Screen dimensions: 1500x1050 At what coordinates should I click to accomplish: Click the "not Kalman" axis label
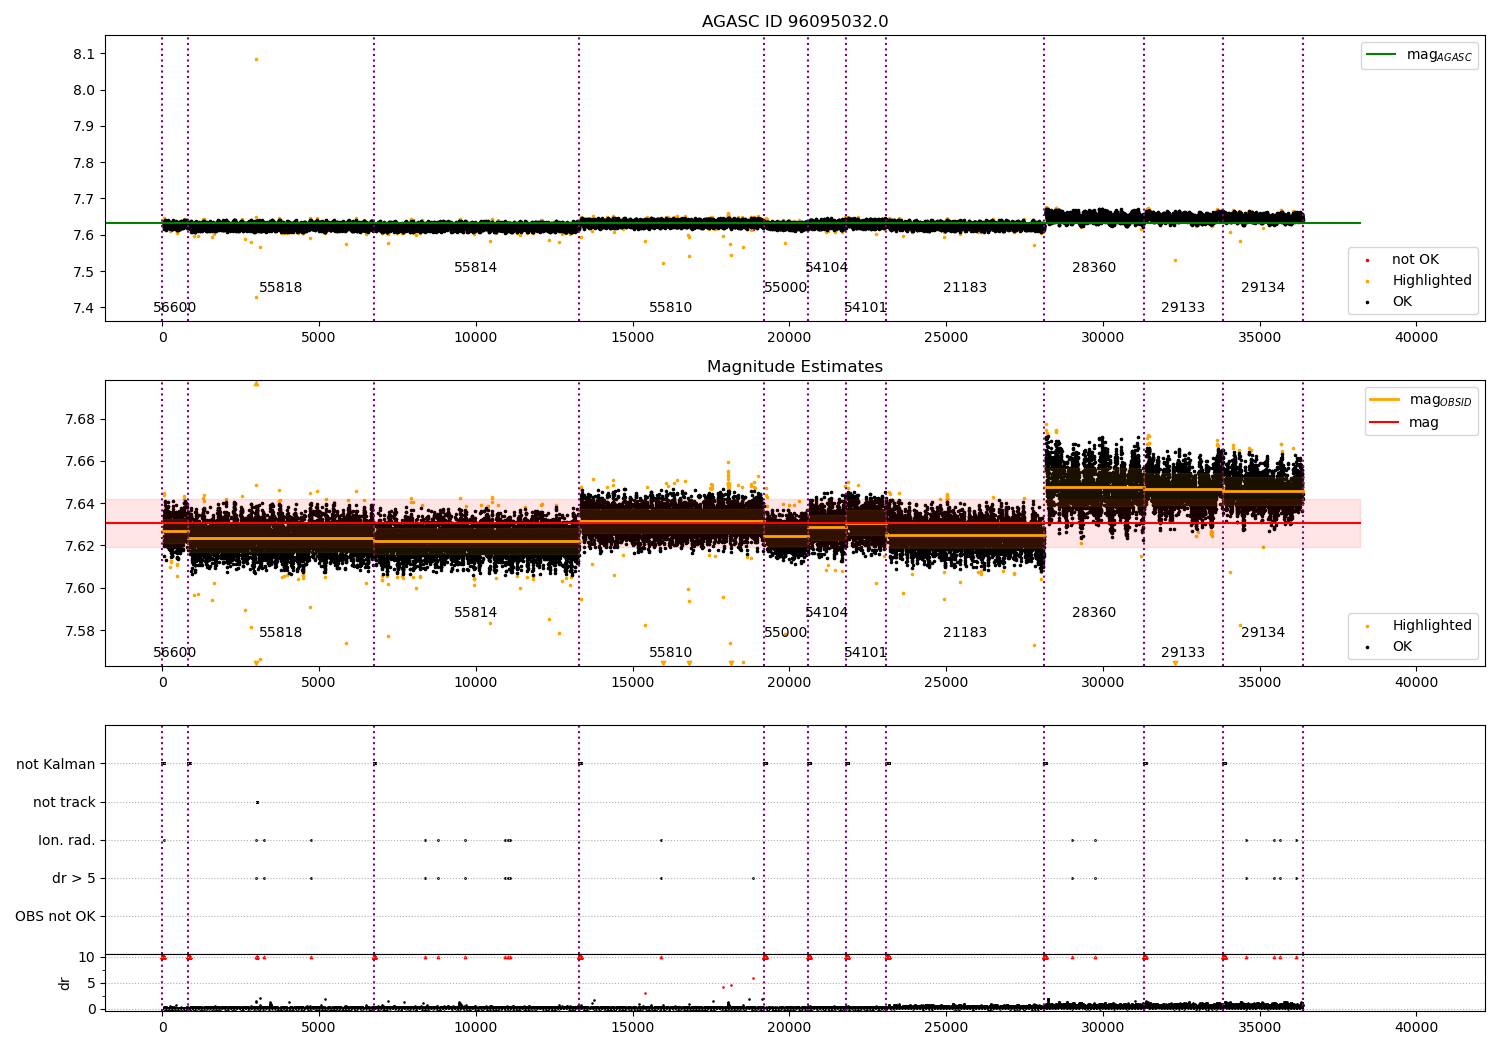pyautogui.click(x=56, y=765)
